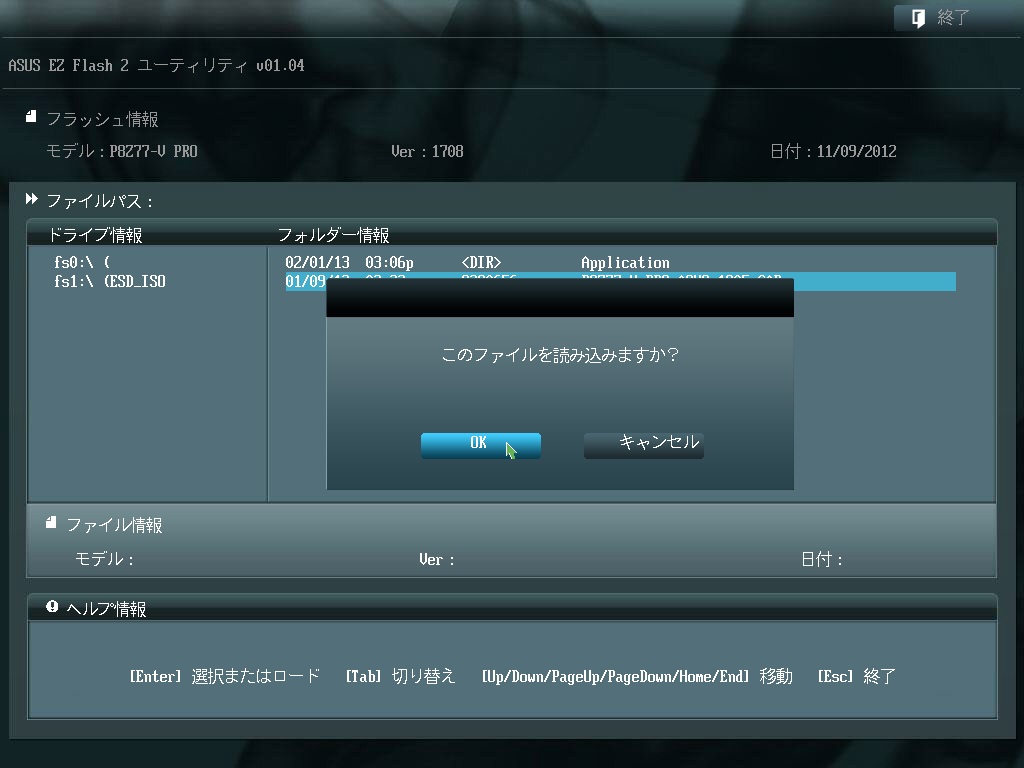Dismiss the dialog with キャンセル
The width and height of the screenshot is (1024, 768).
[643, 445]
